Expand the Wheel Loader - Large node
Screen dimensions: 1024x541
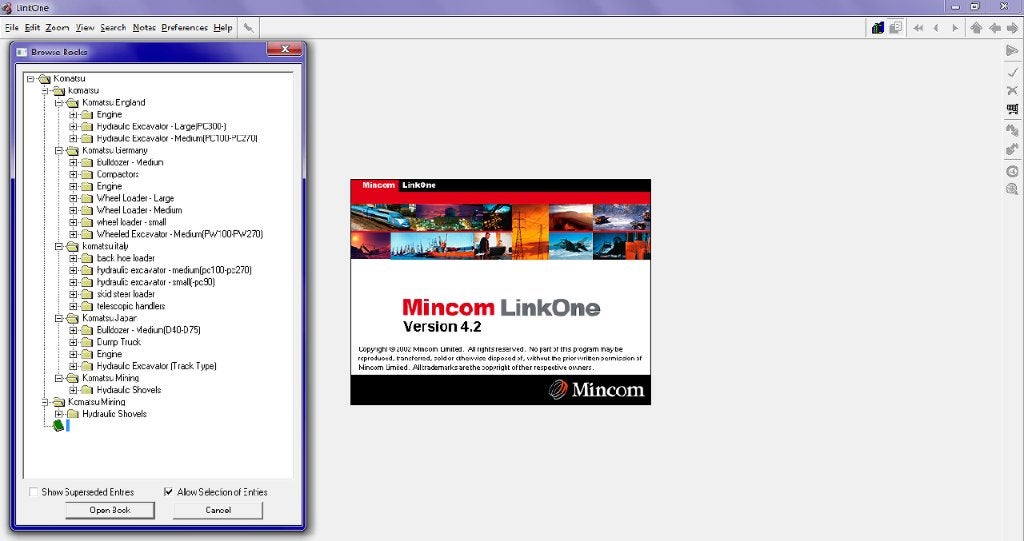click(73, 199)
